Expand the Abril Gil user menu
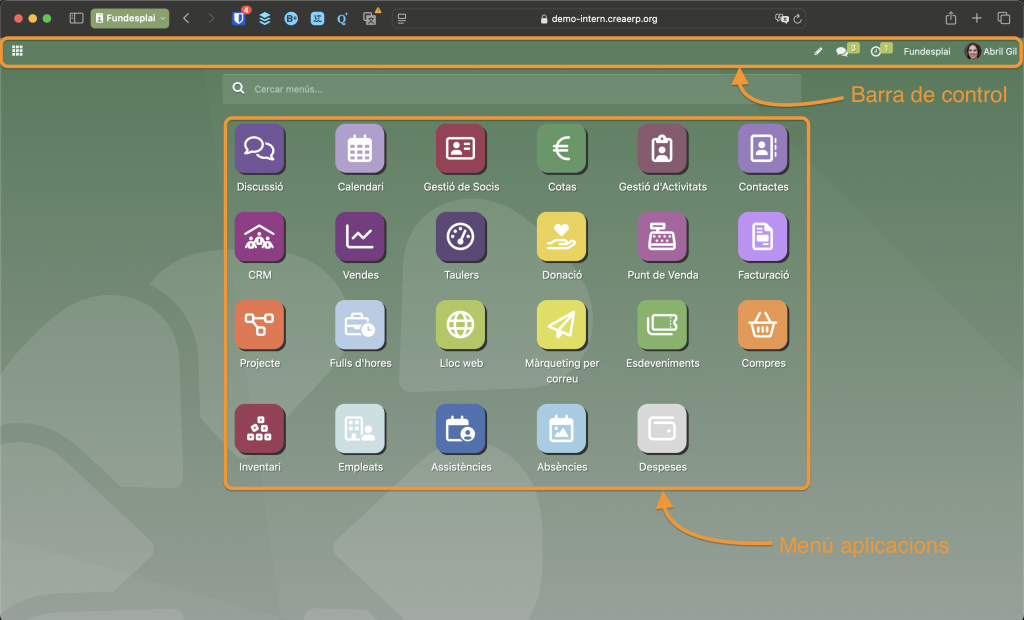 [x=990, y=52]
